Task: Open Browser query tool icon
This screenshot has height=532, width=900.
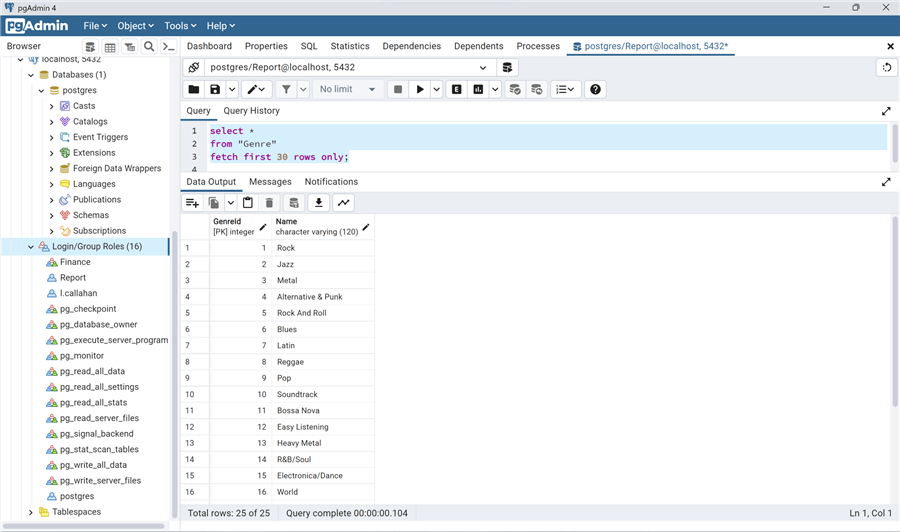Action: pyautogui.click(x=90, y=46)
